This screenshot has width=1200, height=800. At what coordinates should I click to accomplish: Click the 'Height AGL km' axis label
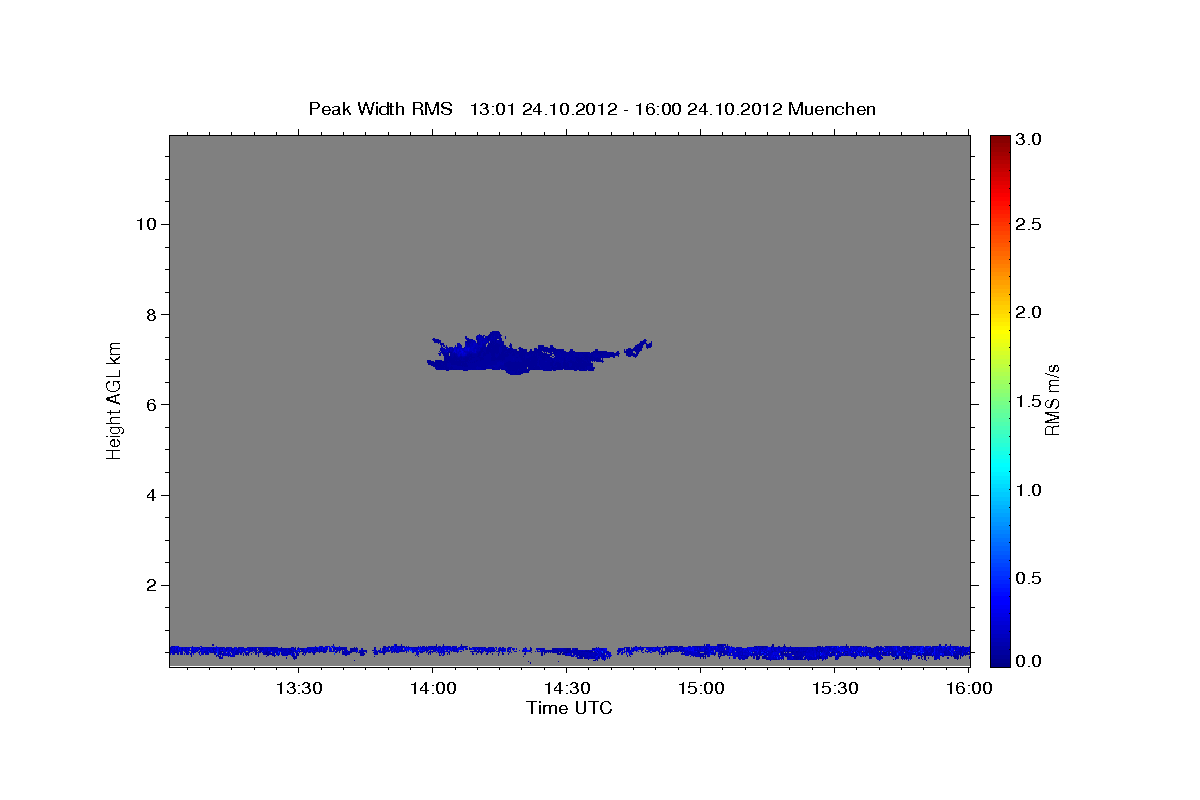pos(115,399)
